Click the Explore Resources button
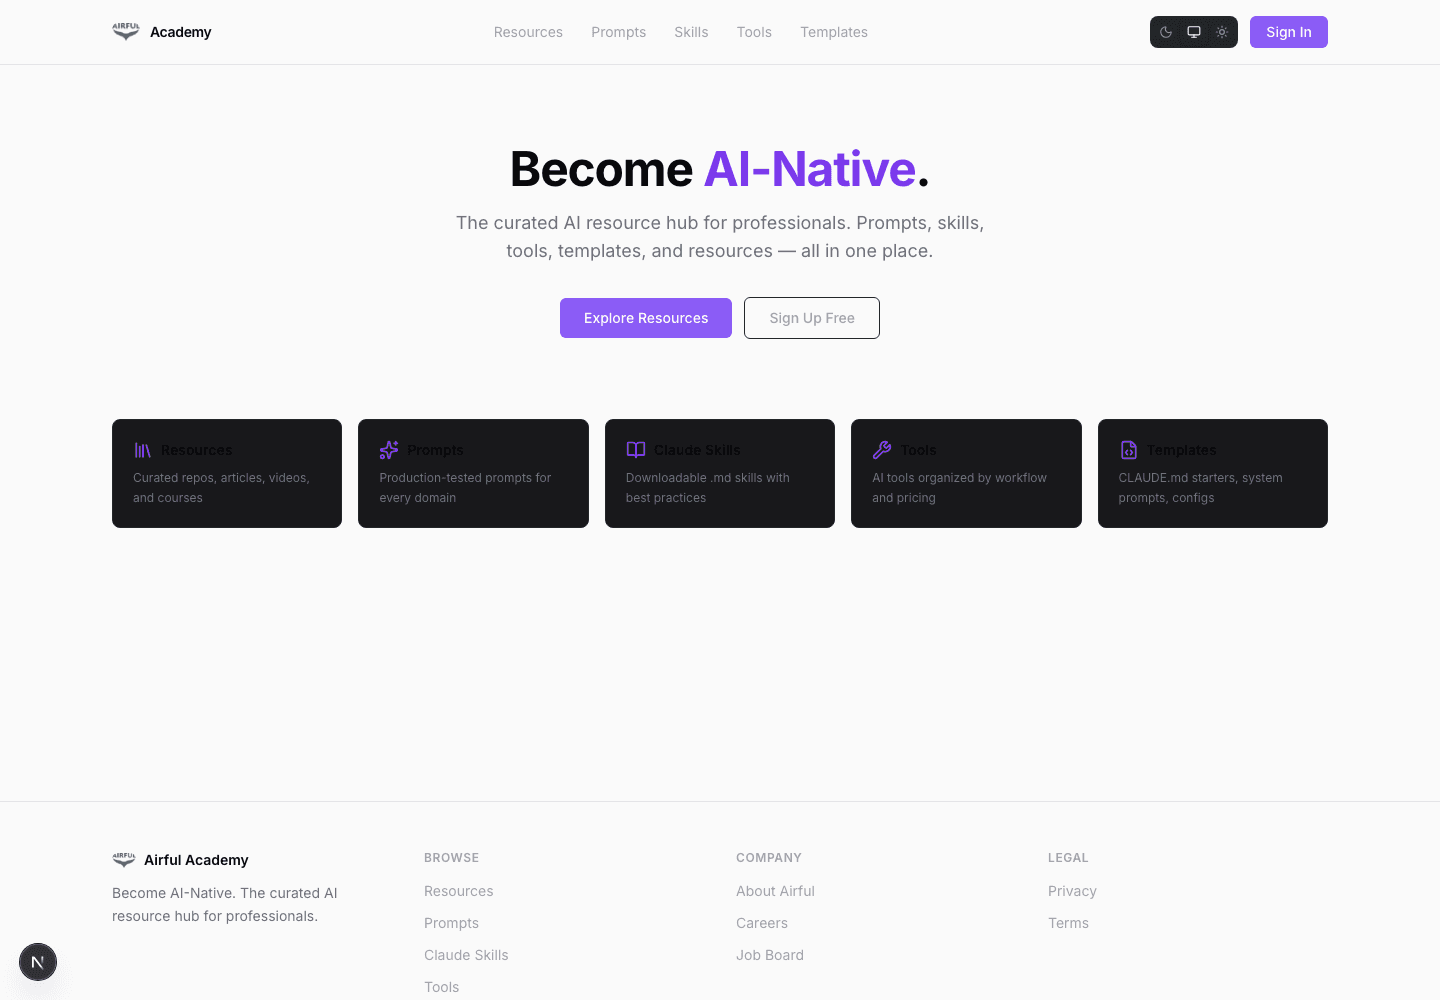Image resolution: width=1440 pixels, height=1000 pixels. point(646,318)
